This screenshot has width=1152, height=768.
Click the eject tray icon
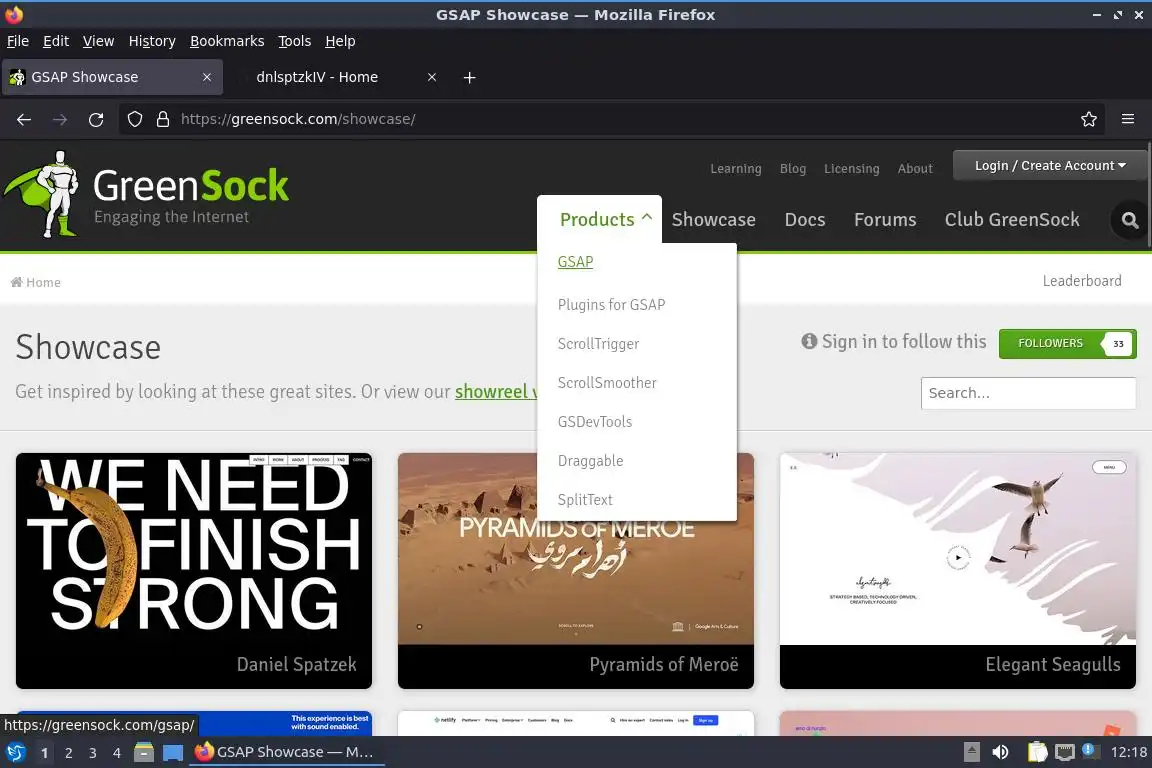(971, 752)
